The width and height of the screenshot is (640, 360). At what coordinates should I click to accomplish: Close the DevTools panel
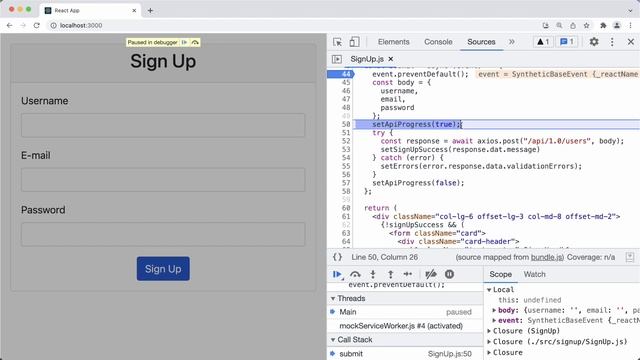[631, 42]
